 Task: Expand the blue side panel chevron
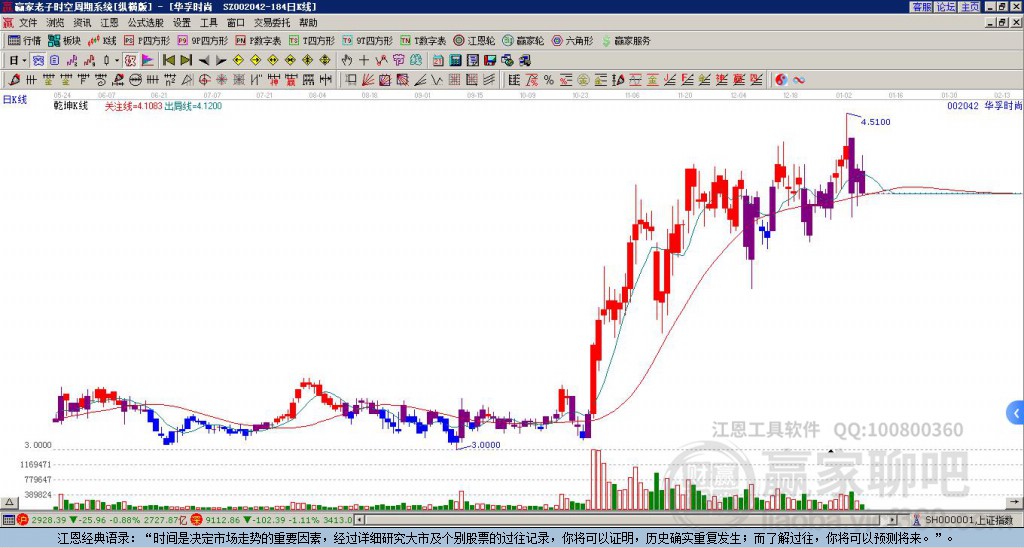(1016, 413)
